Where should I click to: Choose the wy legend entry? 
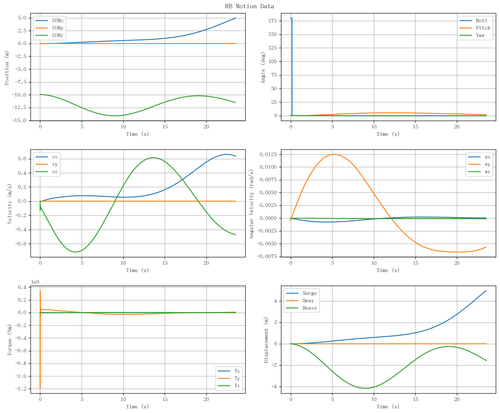479,164
